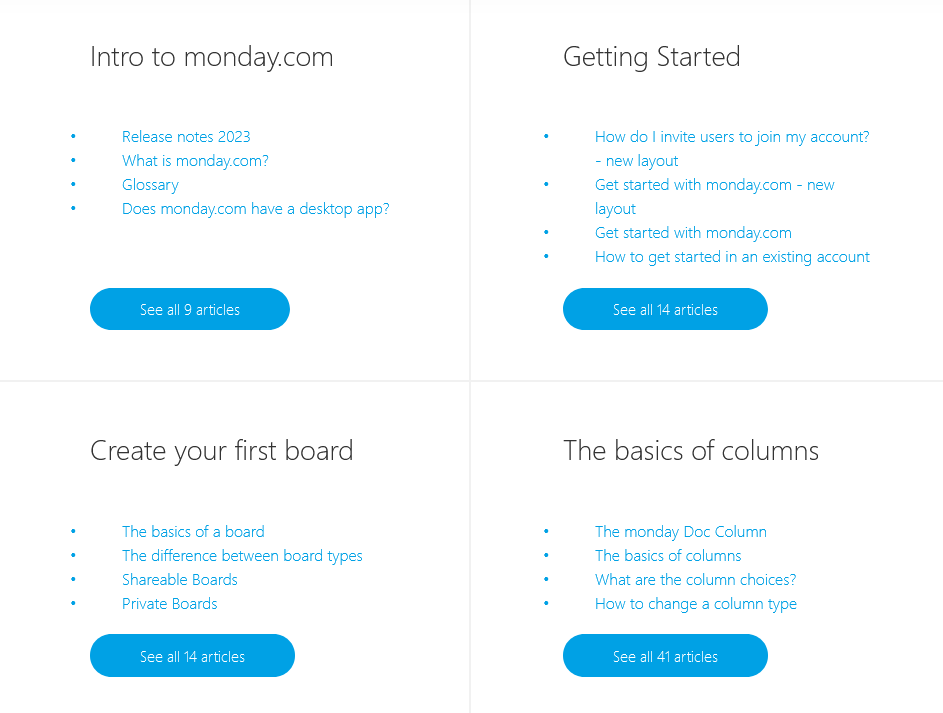This screenshot has height=713, width=943.
Task: See all articles in Create your first board
Action: click(192, 656)
